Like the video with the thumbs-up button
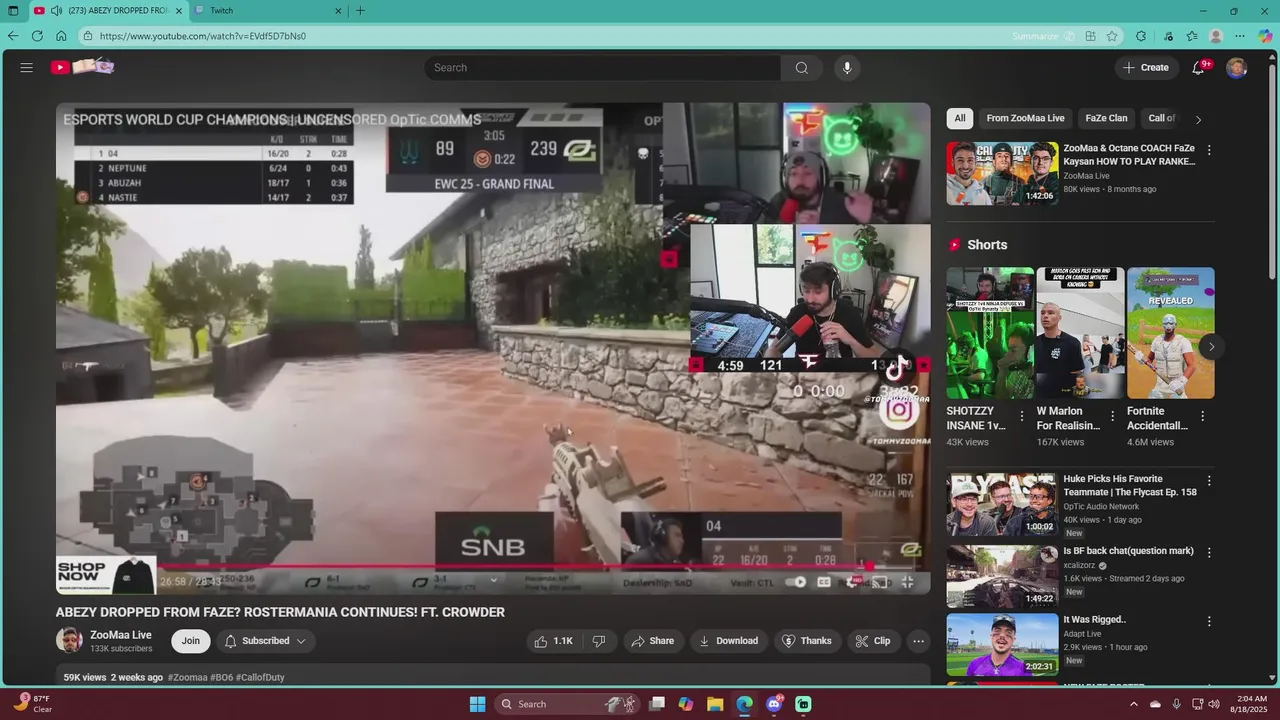 click(553, 641)
